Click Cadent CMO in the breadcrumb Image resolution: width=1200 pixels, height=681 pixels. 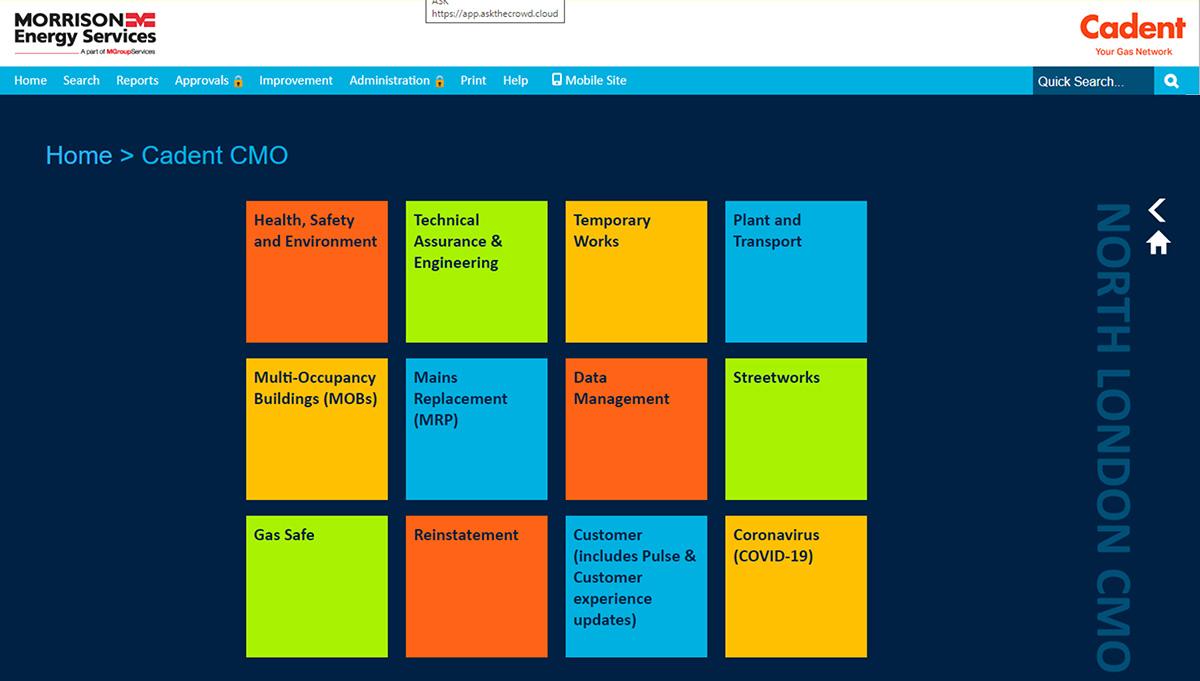pyautogui.click(x=215, y=155)
